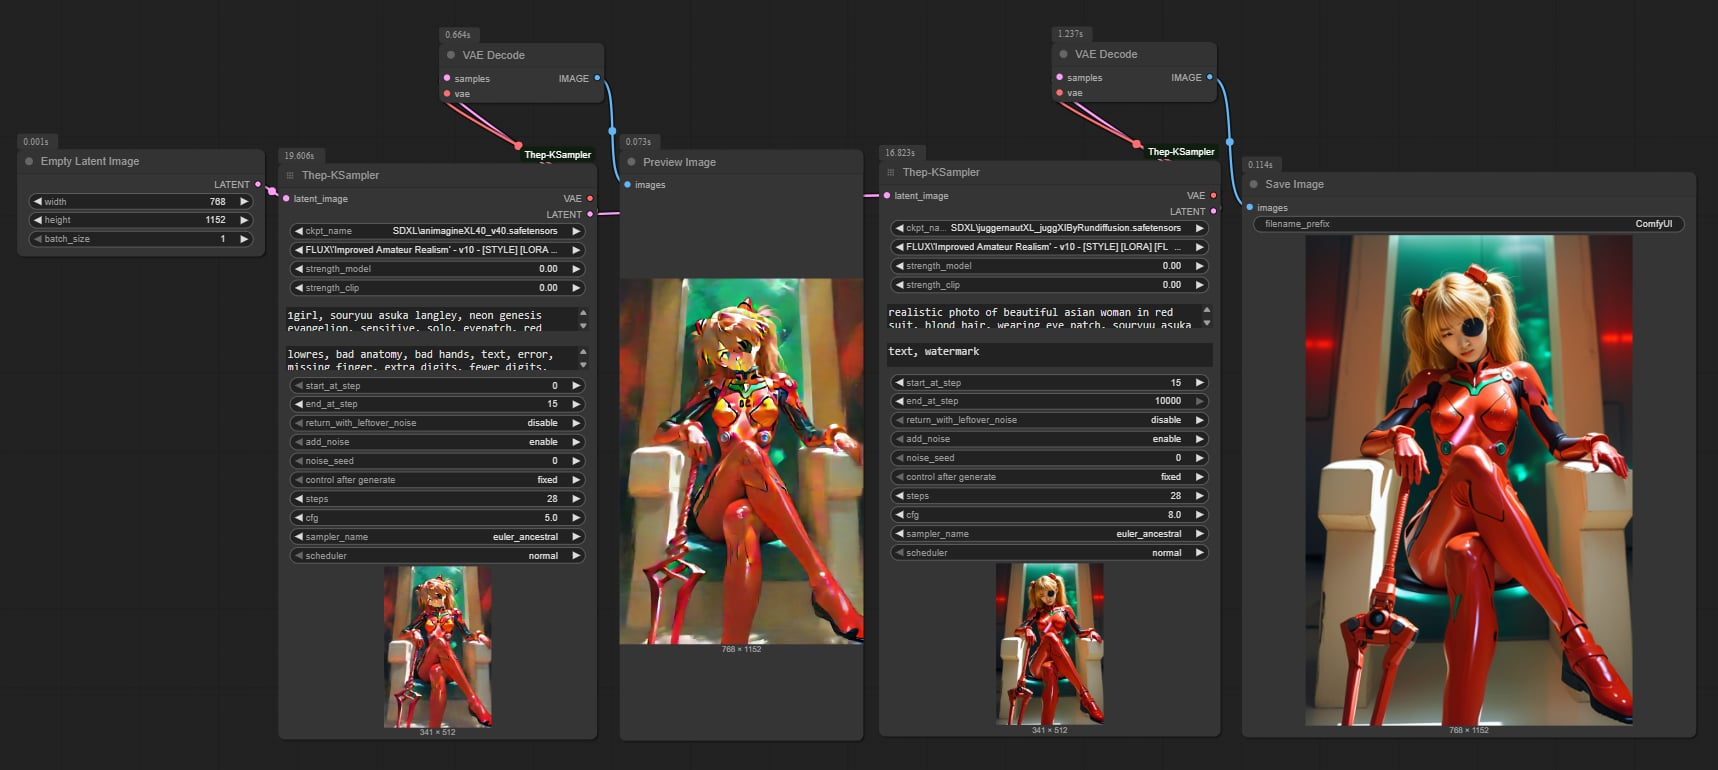Screen dimensions: 1718x770
Task: Click the images input port on Save Image
Action: pos(1249,208)
